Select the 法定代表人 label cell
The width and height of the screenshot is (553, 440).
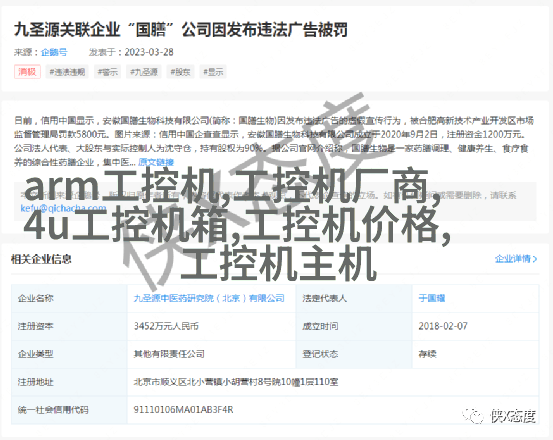[x=354, y=298]
